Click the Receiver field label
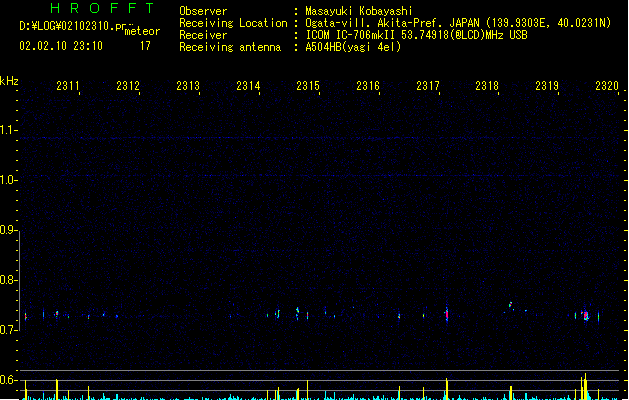 (203, 35)
